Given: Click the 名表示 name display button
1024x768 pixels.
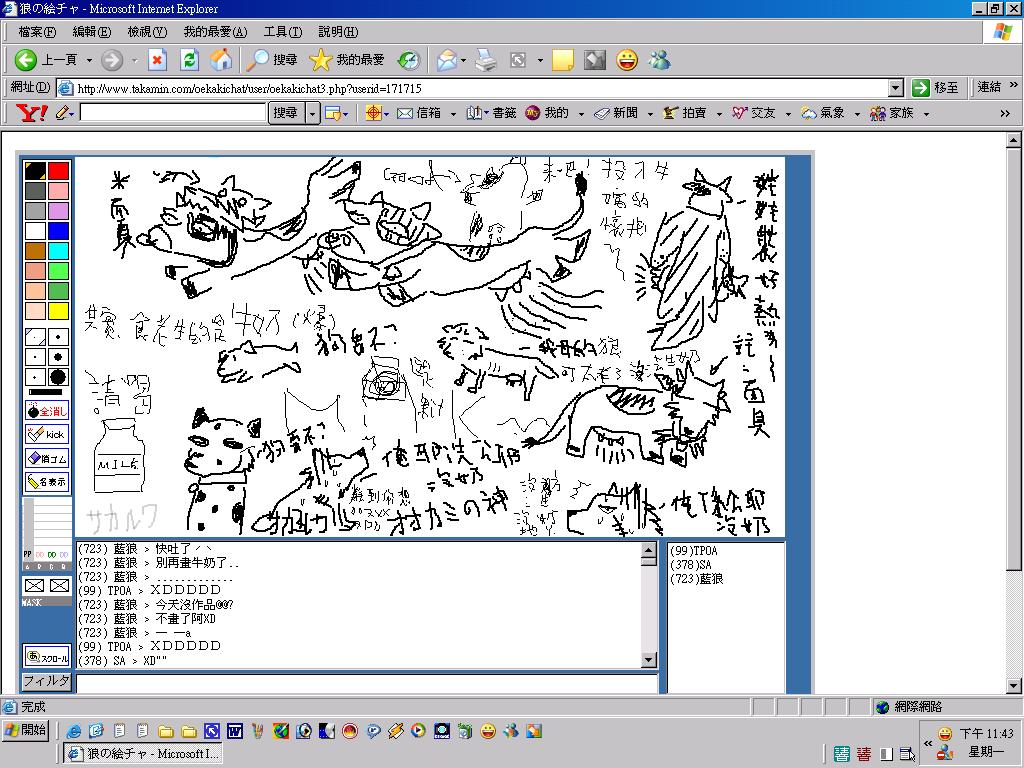Looking at the screenshot, I should 47,482.
